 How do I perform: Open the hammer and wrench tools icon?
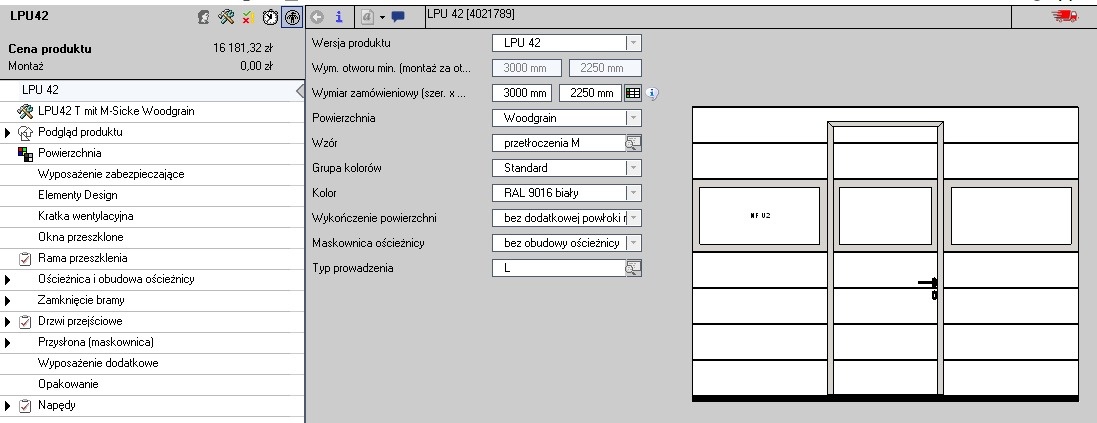[x=225, y=17]
